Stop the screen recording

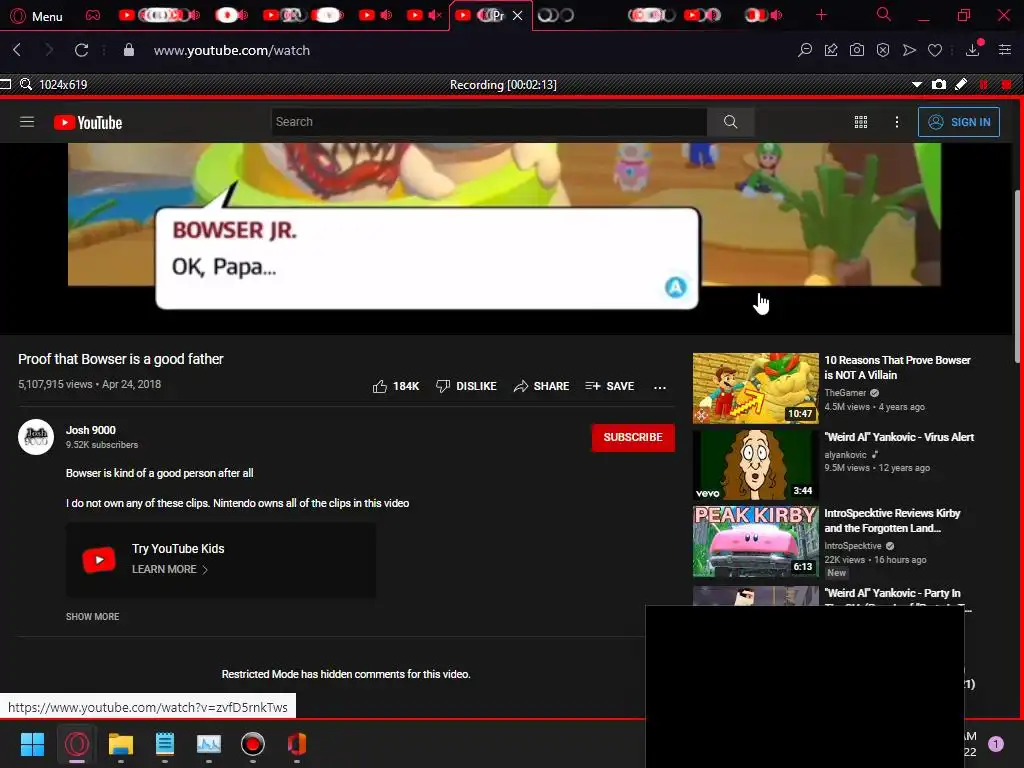tap(1006, 84)
